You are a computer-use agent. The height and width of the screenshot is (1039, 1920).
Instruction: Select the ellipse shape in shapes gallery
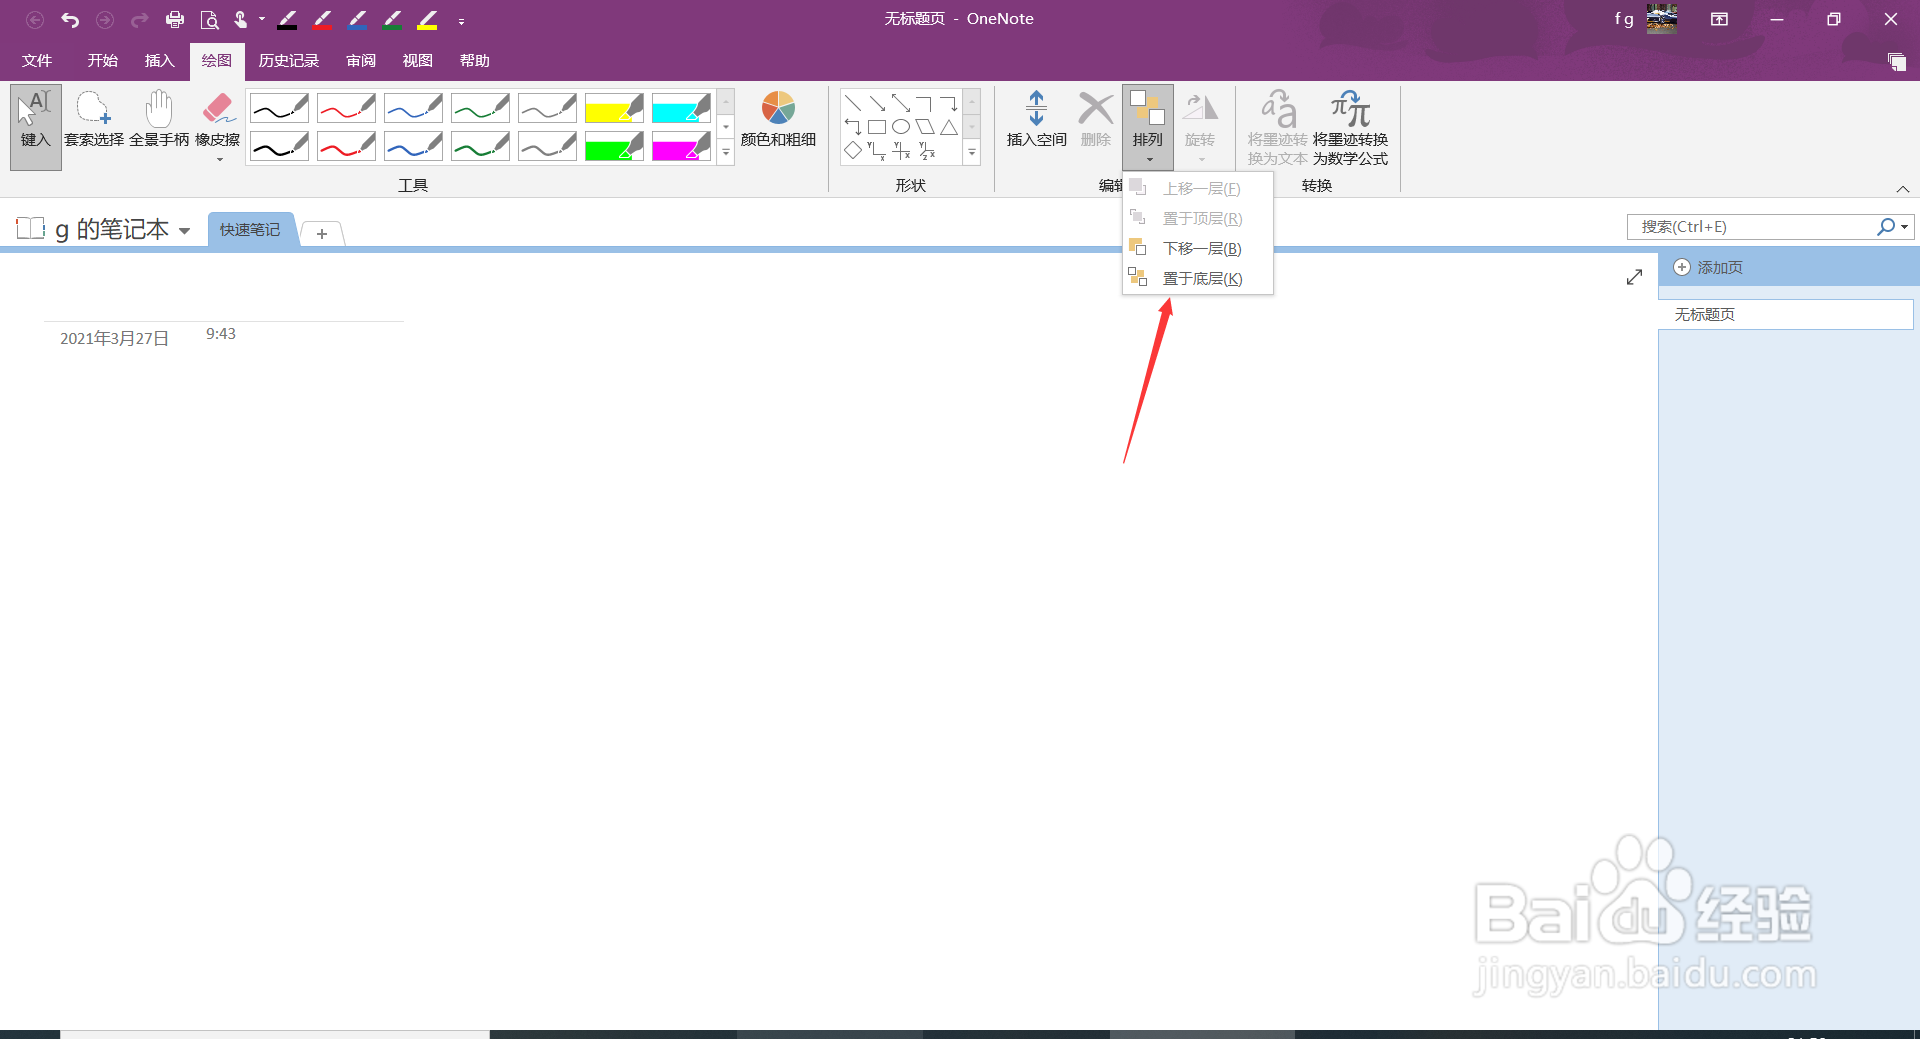pos(901,127)
